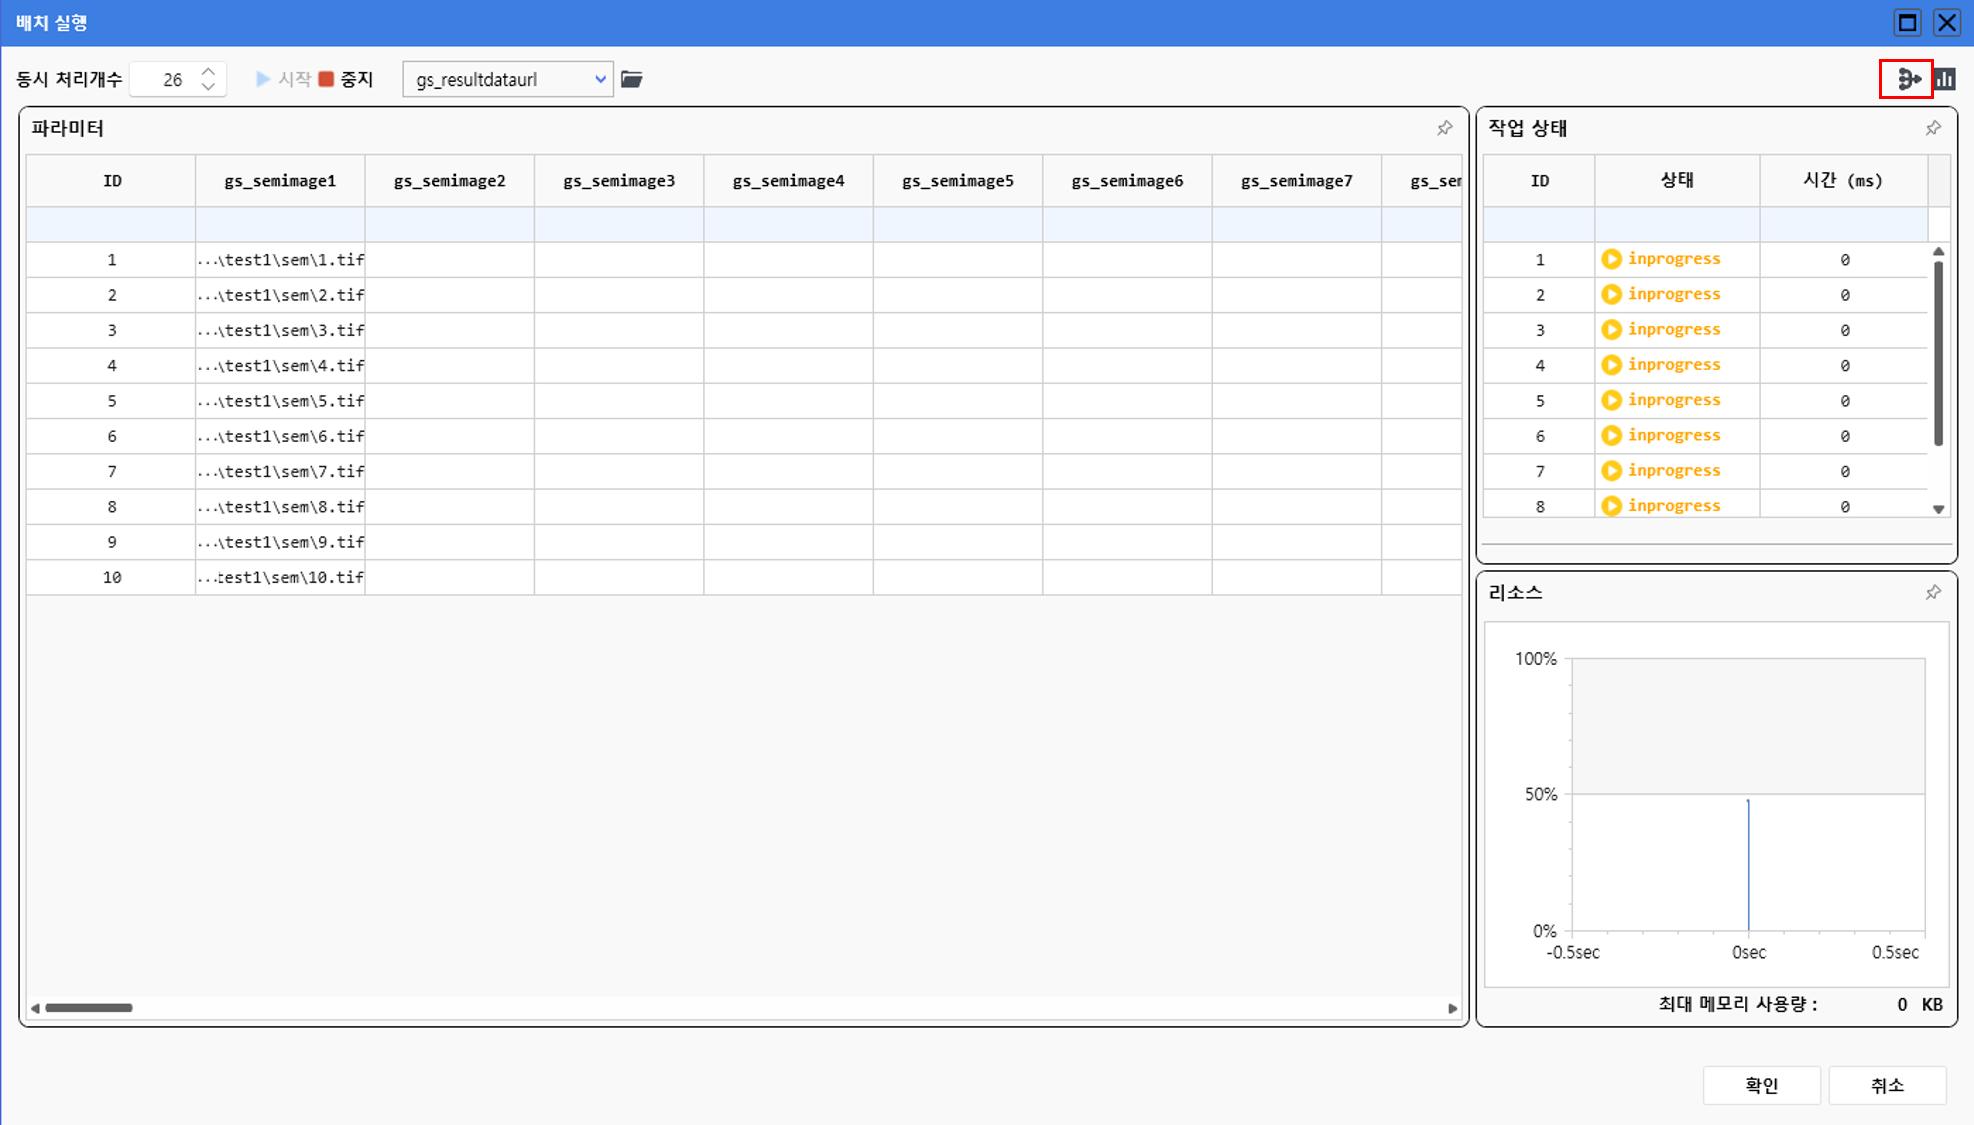Screen dimensions: 1974x1125
Task: Select the test1\sem\5.tif cell in row 5
Action: [280, 401]
